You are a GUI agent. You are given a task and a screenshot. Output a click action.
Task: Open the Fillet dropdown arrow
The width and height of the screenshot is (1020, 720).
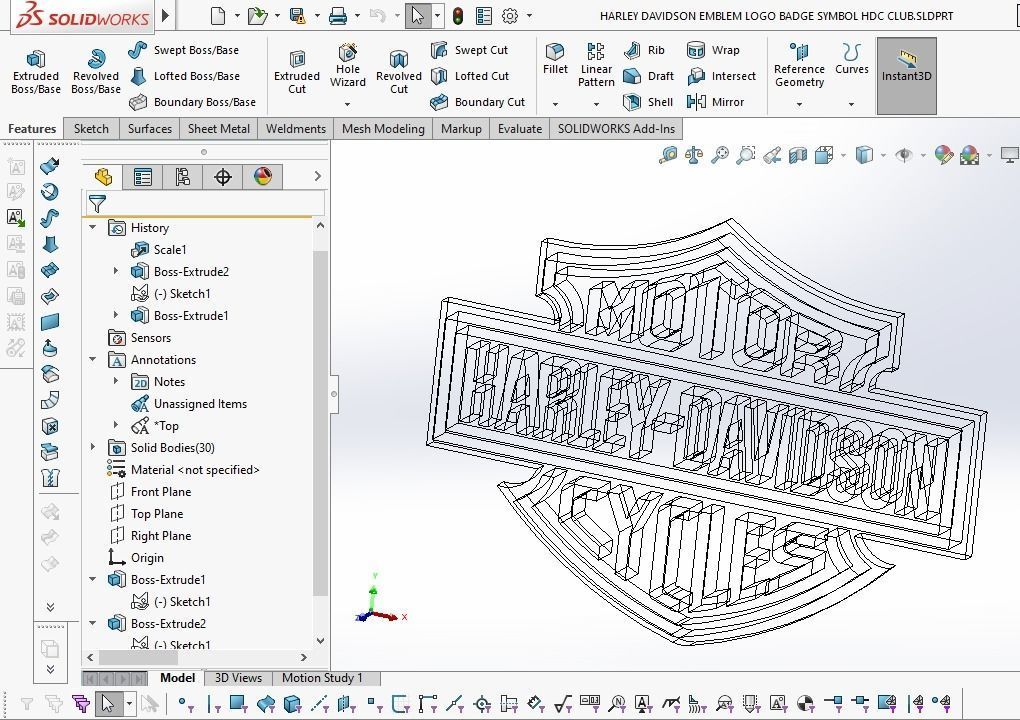[555, 104]
